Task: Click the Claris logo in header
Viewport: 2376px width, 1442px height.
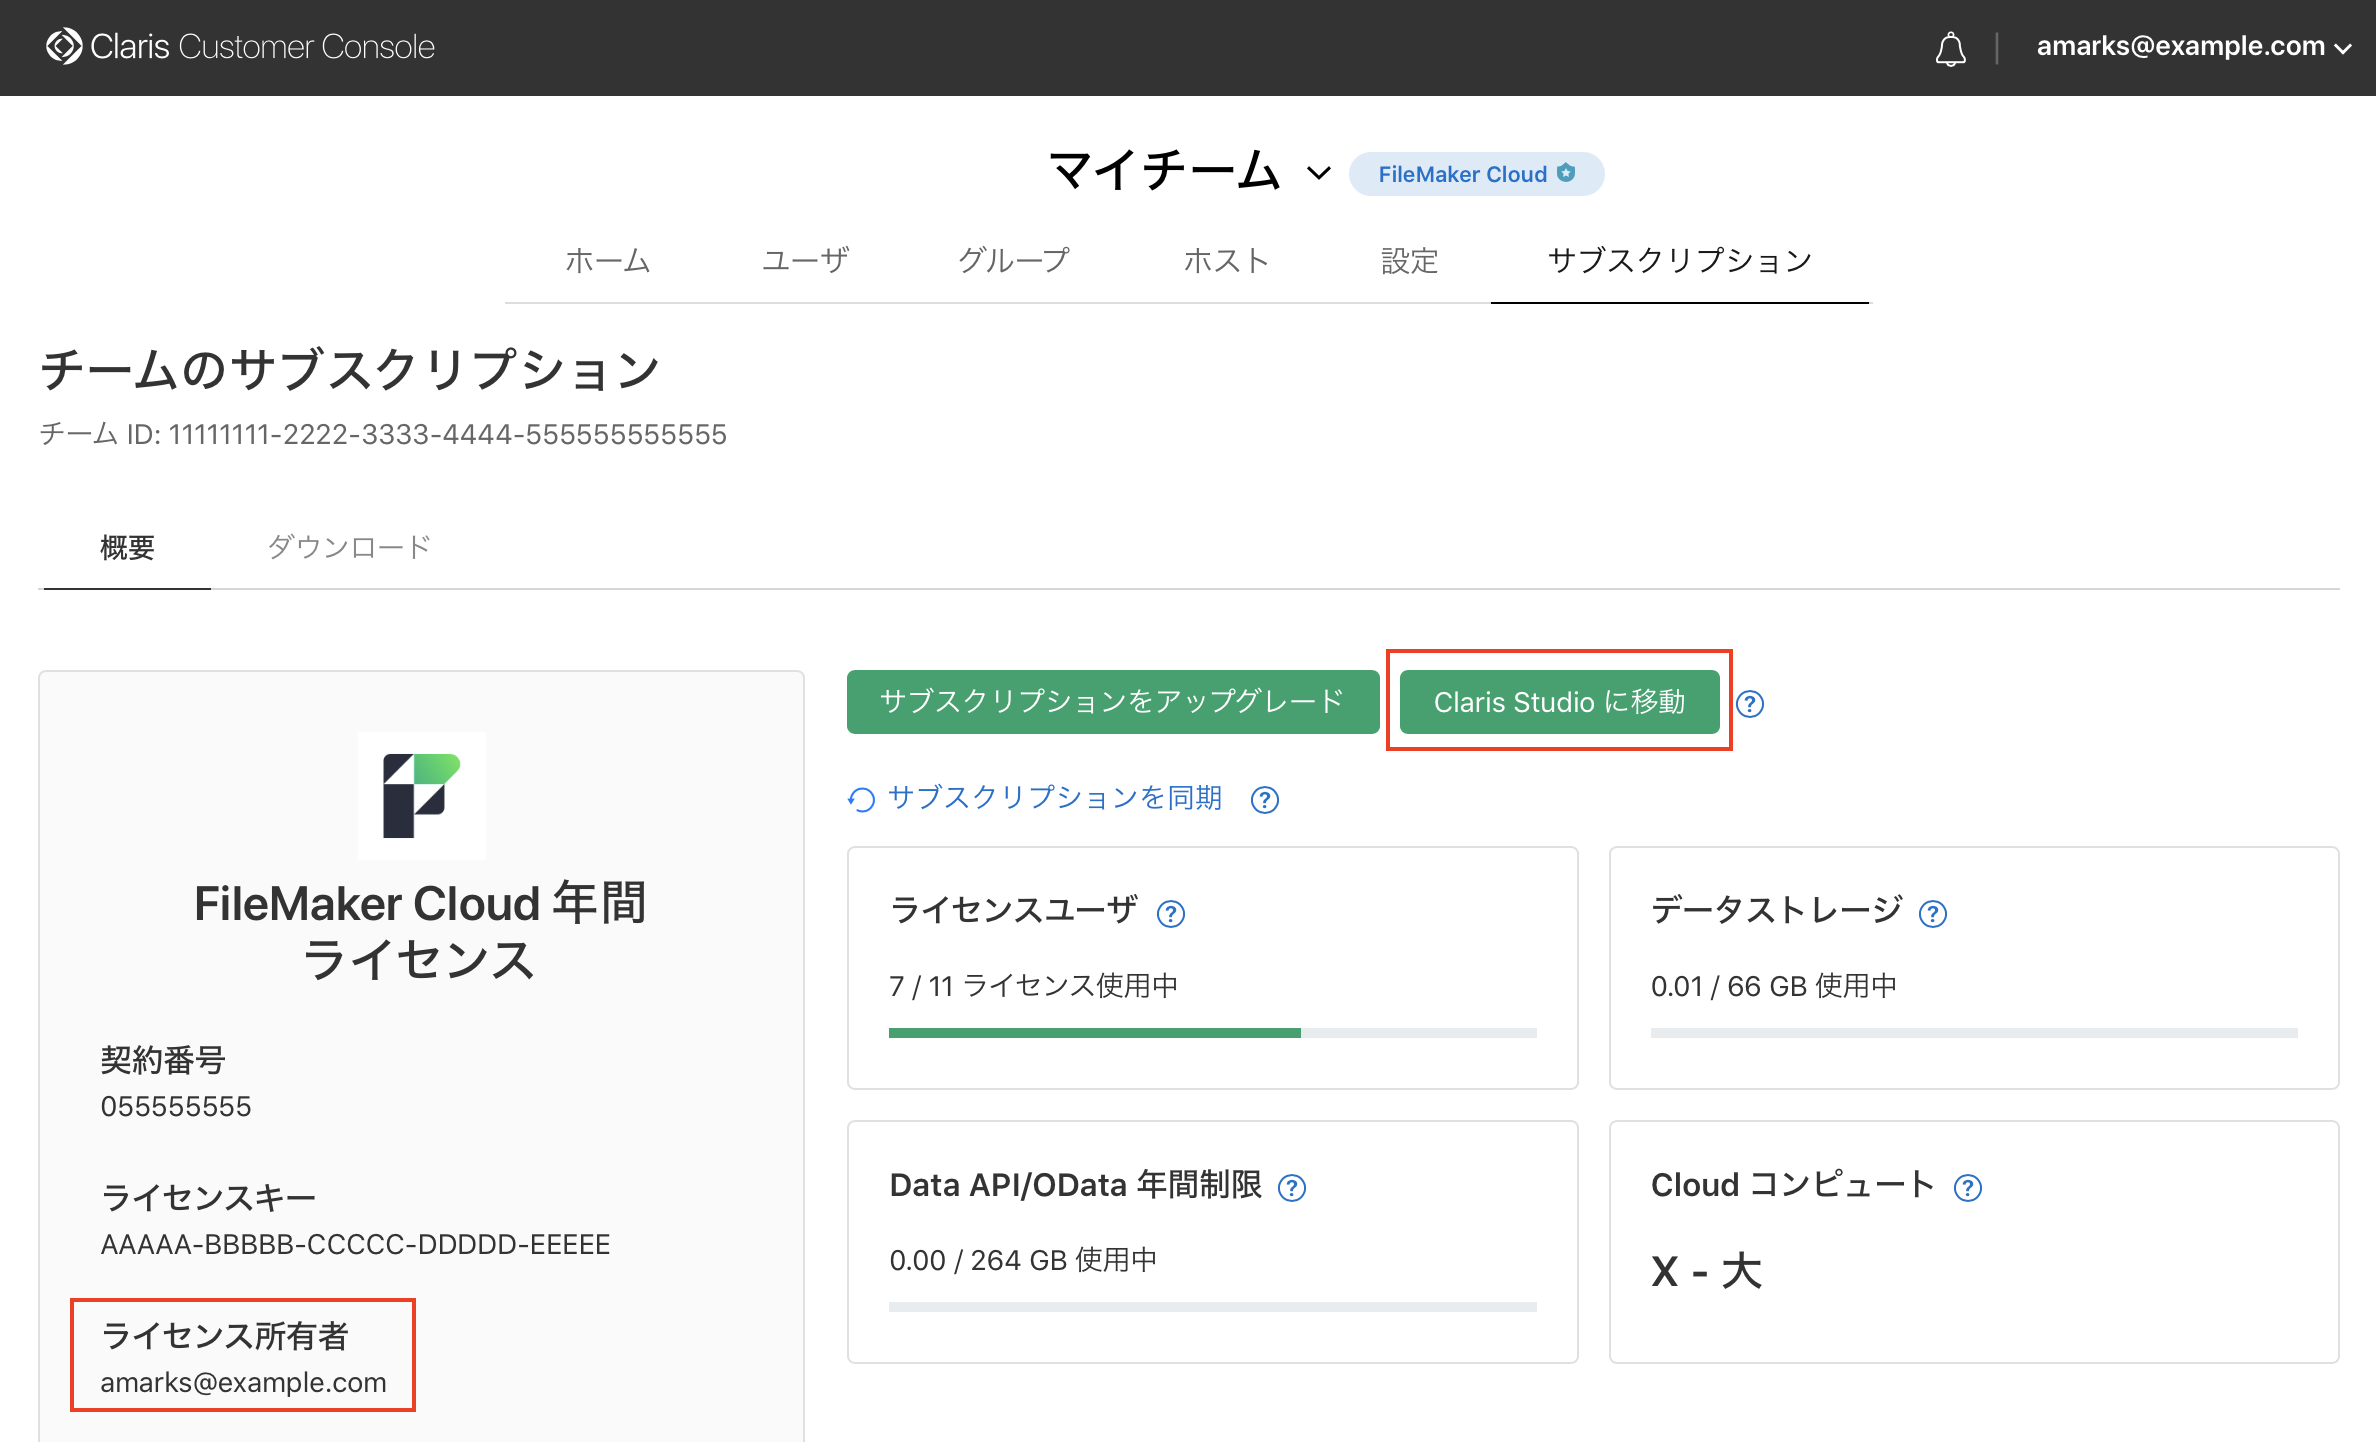Action: [x=64, y=47]
